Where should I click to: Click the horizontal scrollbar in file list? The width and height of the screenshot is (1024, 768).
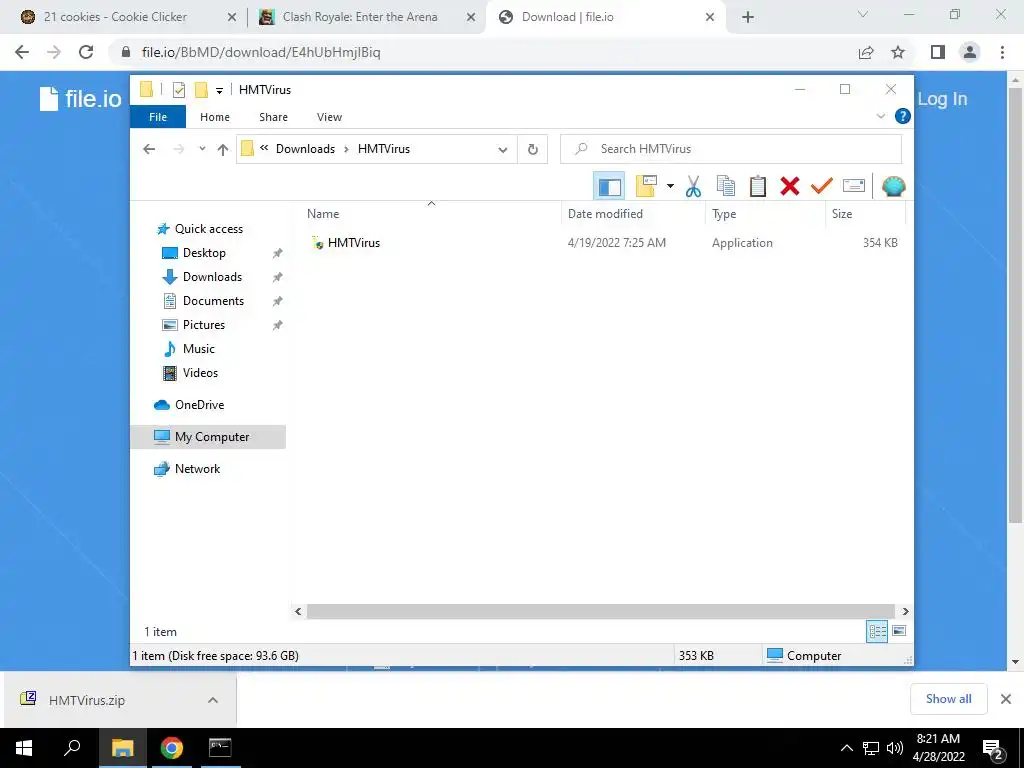(600, 611)
